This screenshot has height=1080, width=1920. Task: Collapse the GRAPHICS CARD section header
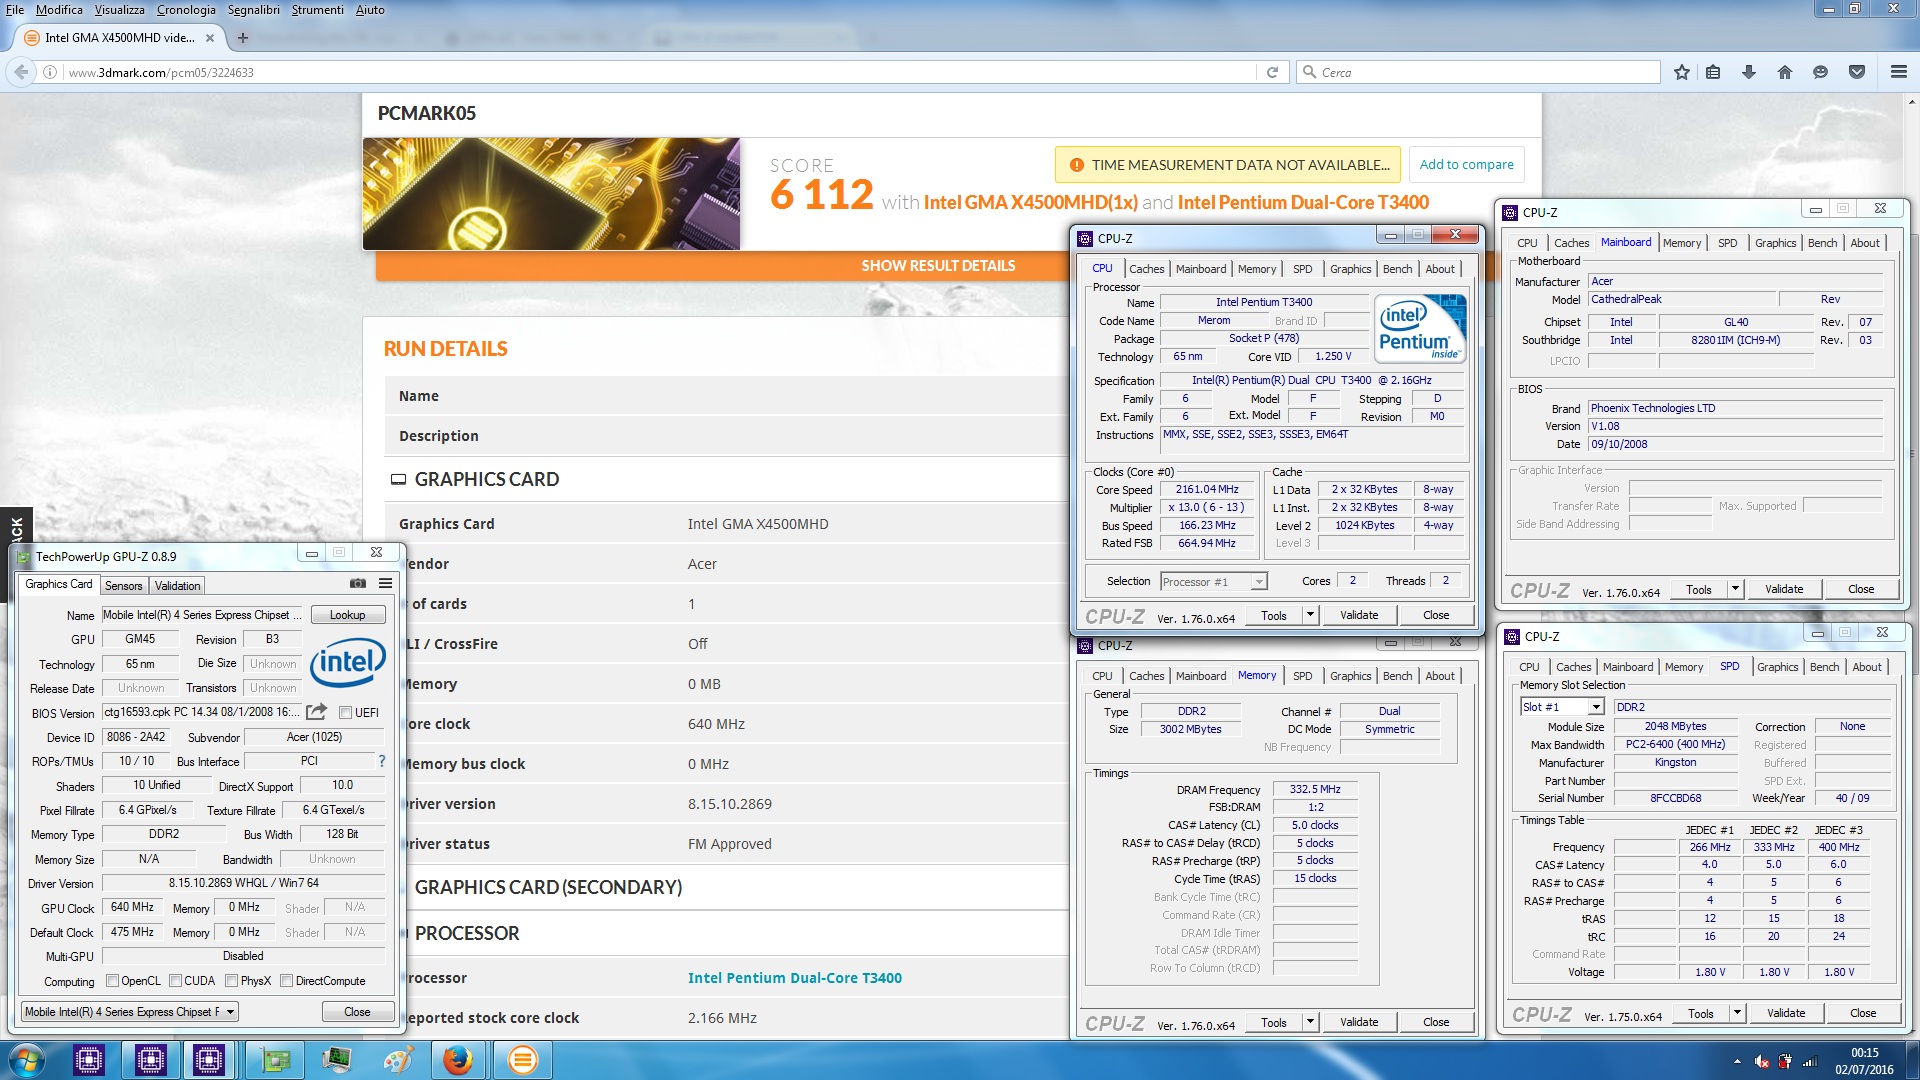(x=486, y=480)
